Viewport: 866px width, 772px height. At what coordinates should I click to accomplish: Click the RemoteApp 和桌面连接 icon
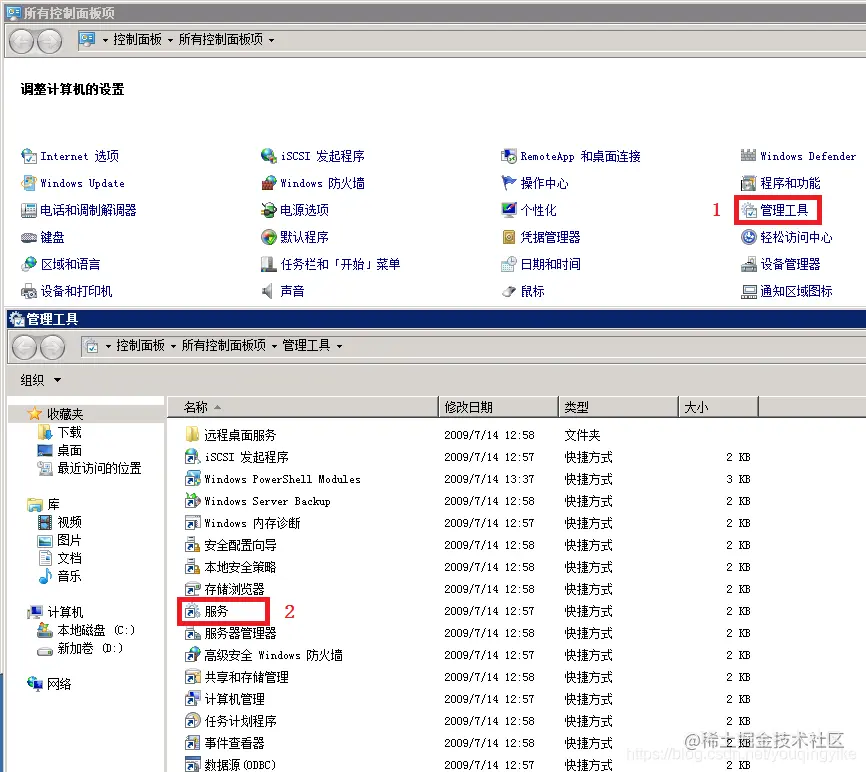tap(509, 156)
